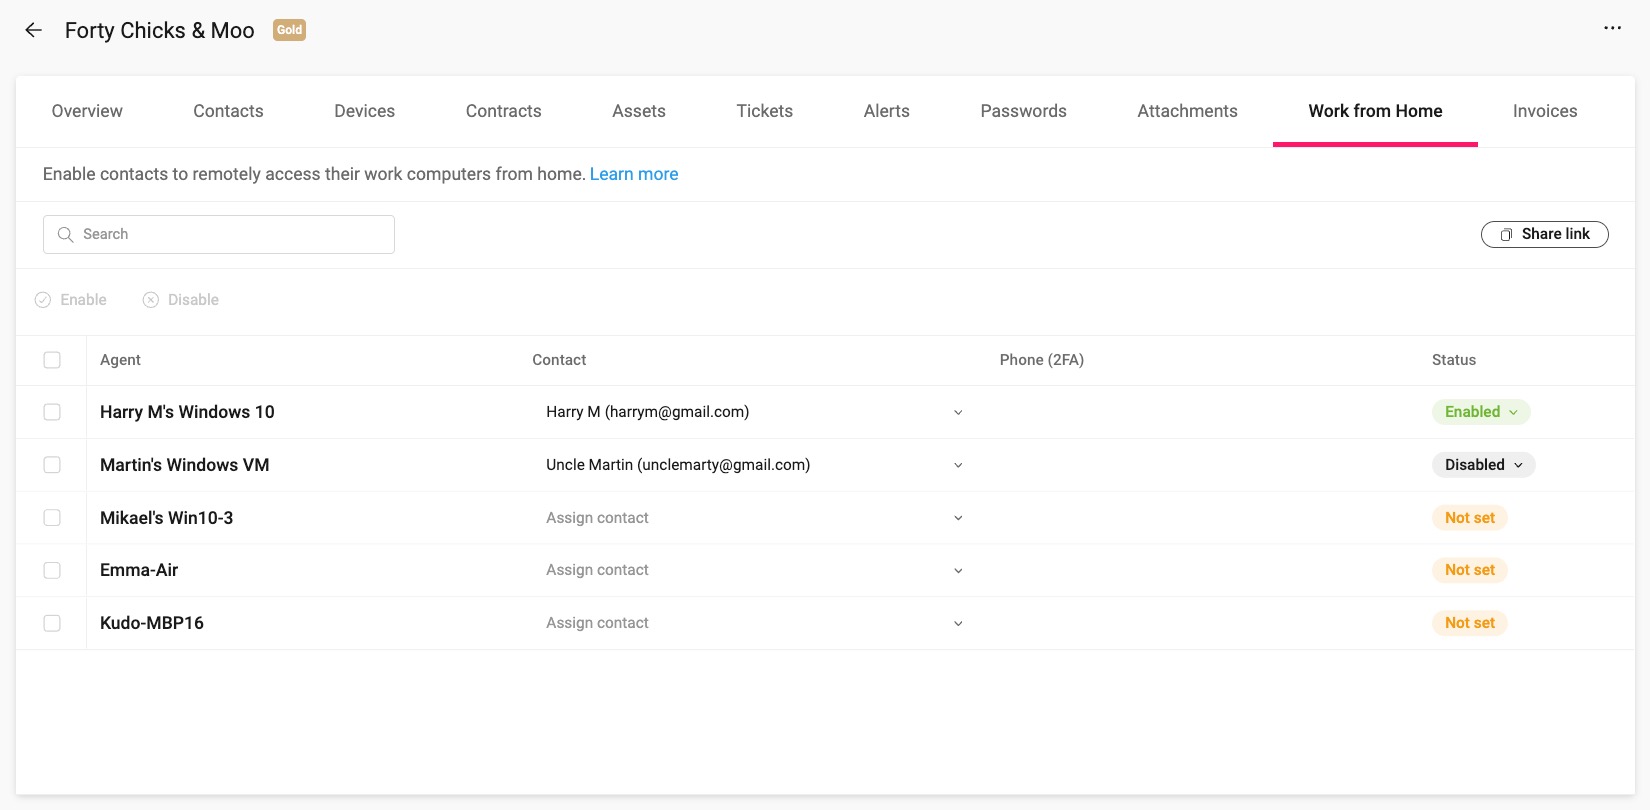
Task: Click the magnifier icon in Search
Action: coord(66,234)
